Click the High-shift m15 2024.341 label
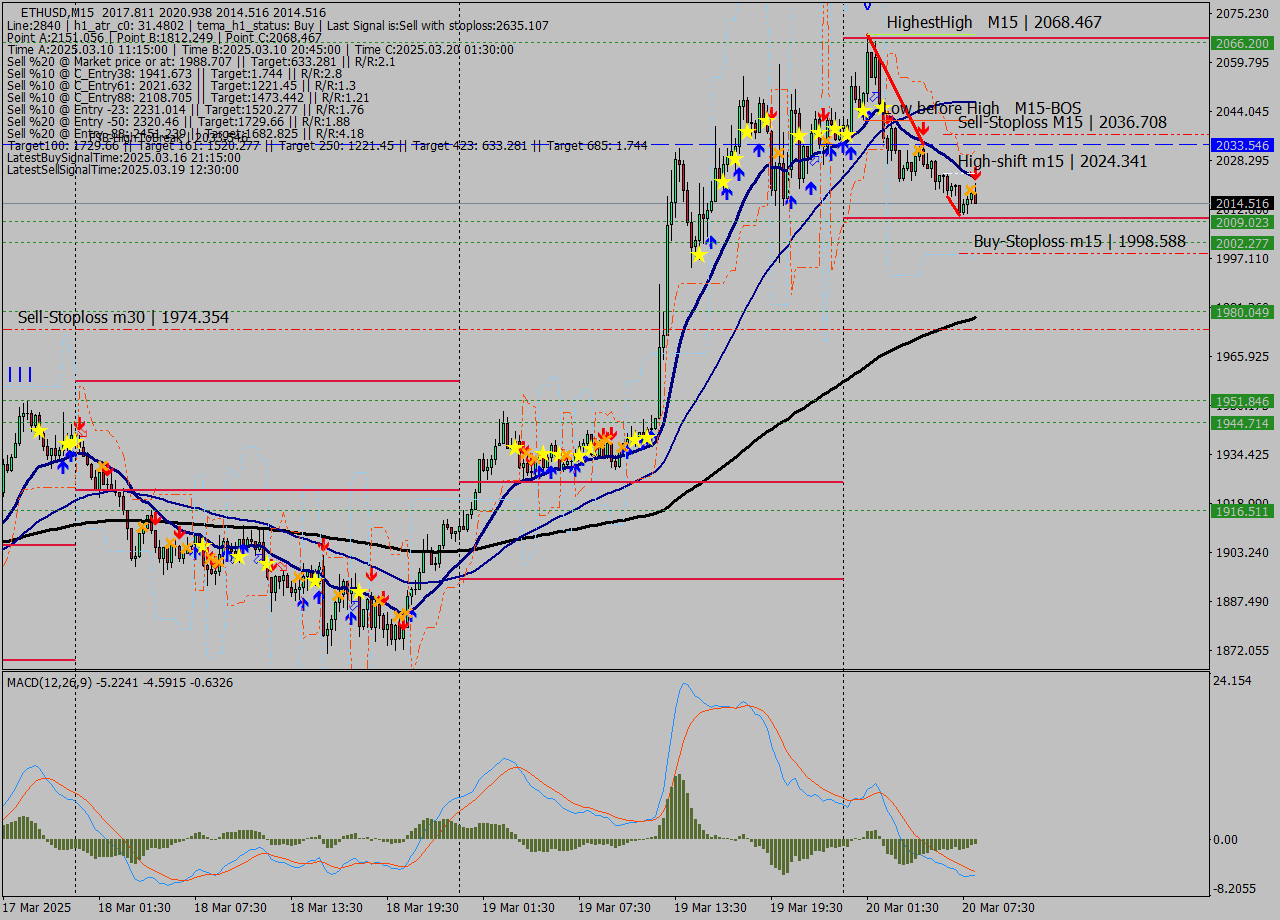The image size is (1280, 920). tap(1052, 160)
